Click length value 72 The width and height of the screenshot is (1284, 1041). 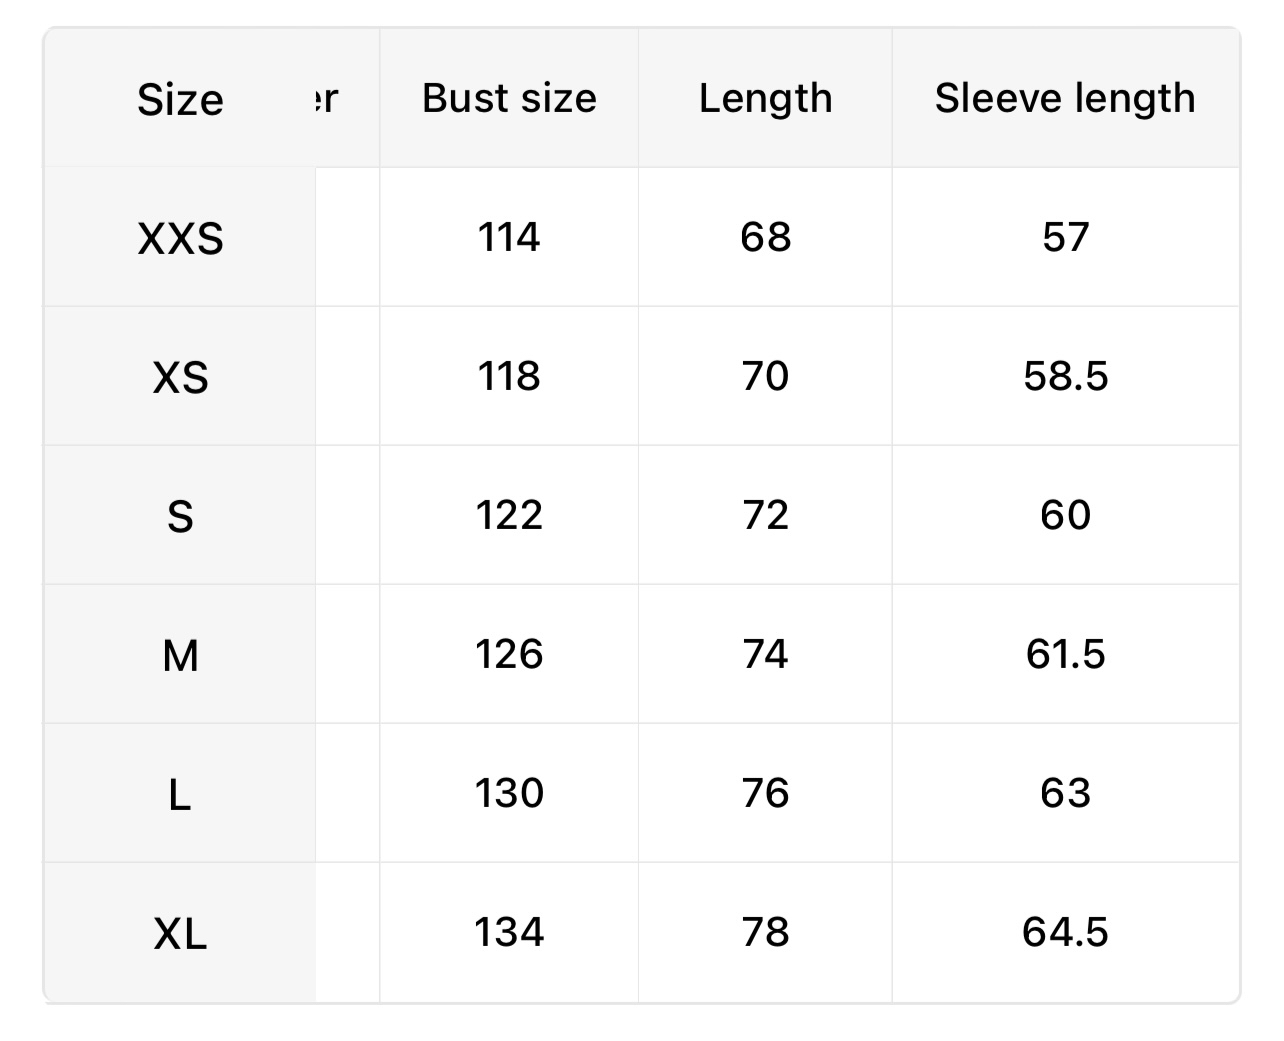point(765,515)
